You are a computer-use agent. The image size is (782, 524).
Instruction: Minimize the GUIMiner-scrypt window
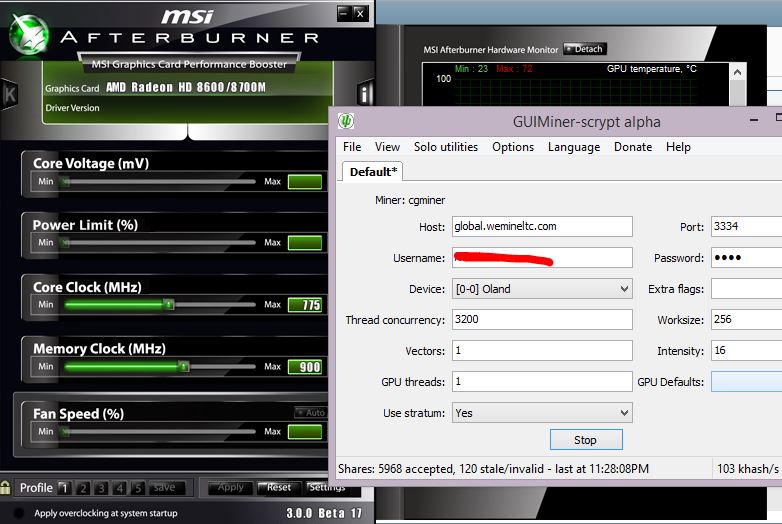(x=754, y=120)
